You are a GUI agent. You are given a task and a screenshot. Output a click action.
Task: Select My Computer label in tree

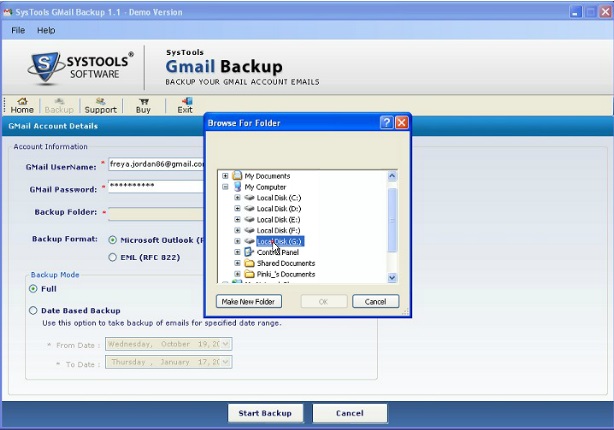pos(265,187)
